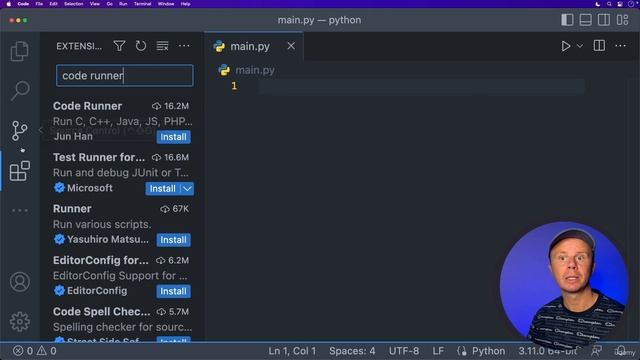This screenshot has width=640, height=360.
Task: Open the Manage gear icon
Action: coord(20,322)
